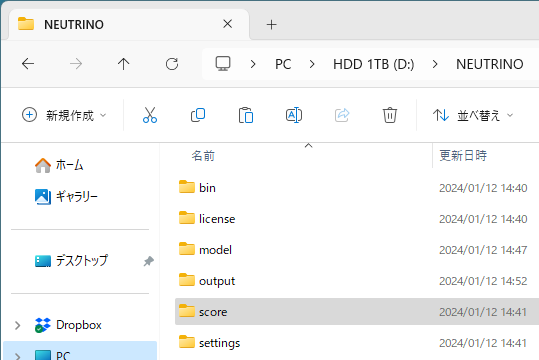Screen dimensions: 539x360
Task: Select the score folder
Action: pos(357,312)
